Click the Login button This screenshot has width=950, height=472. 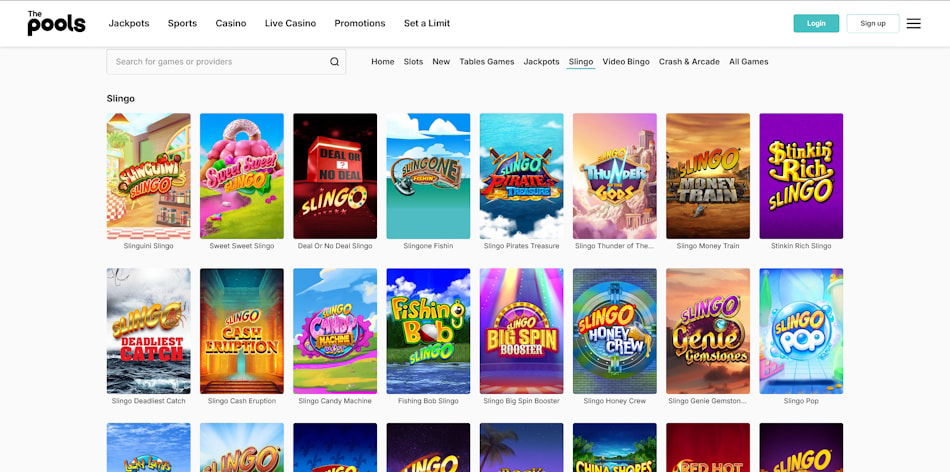click(816, 24)
